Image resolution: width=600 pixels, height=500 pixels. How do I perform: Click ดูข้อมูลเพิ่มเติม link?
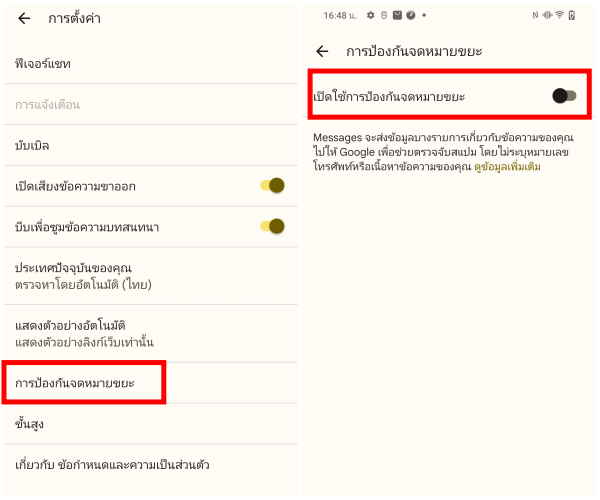tap(513, 165)
